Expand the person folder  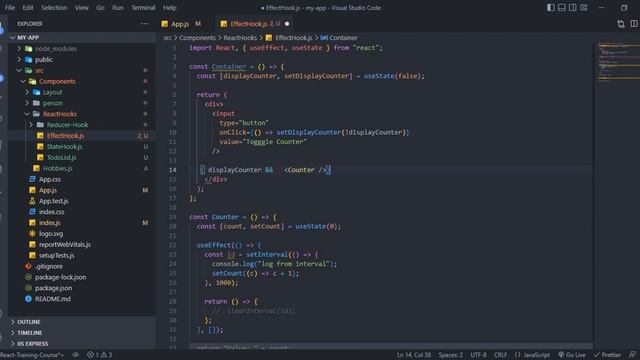point(82,103)
